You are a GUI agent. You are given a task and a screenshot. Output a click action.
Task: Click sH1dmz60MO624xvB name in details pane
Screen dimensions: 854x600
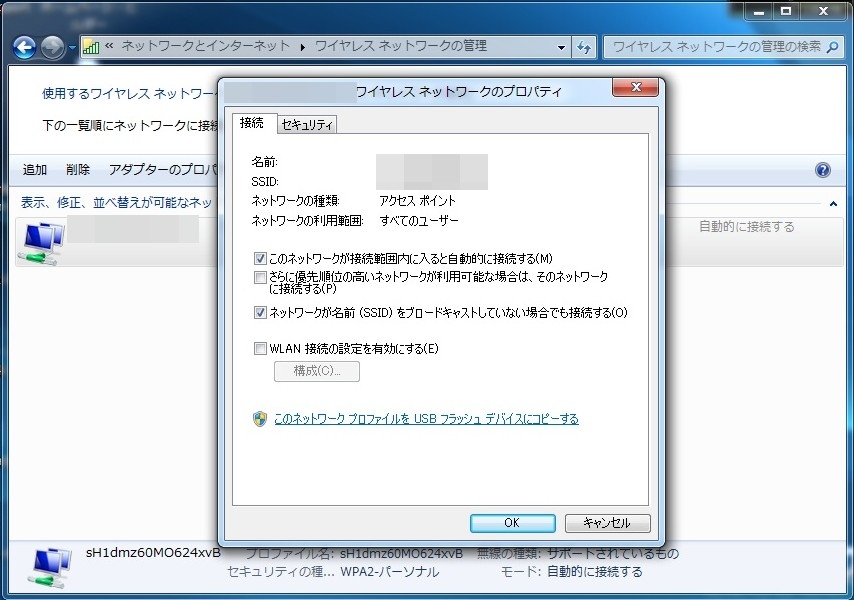point(153,553)
